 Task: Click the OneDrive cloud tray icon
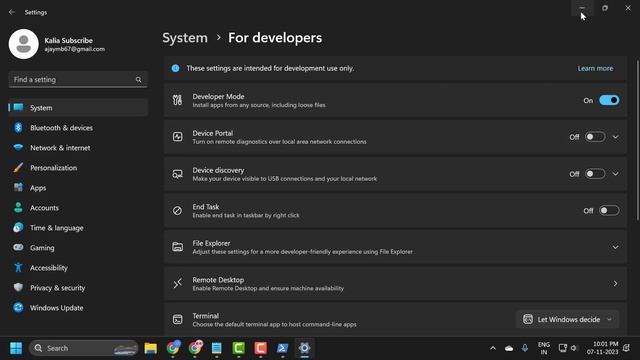tap(509, 348)
